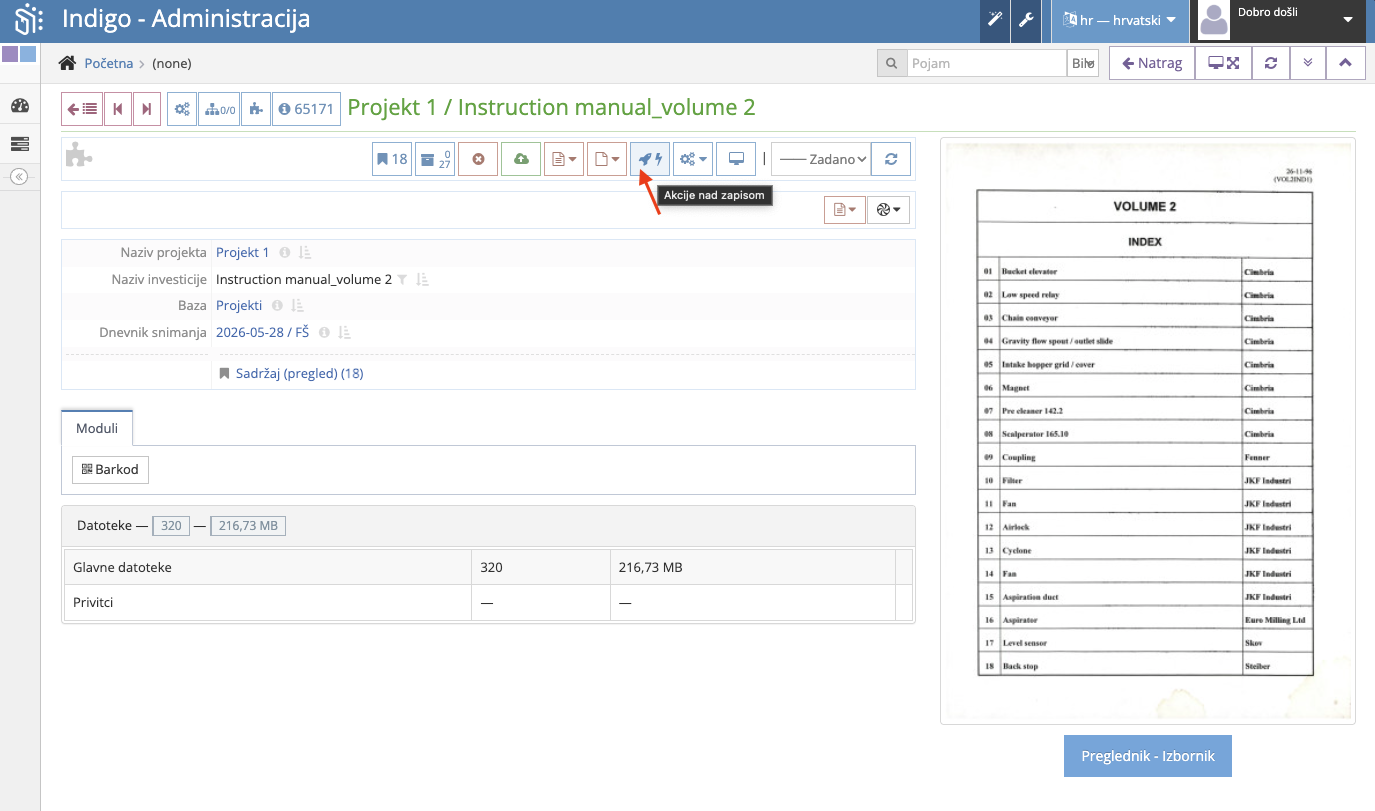Toggle fullscreen monitor view icon

point(1223,63)
